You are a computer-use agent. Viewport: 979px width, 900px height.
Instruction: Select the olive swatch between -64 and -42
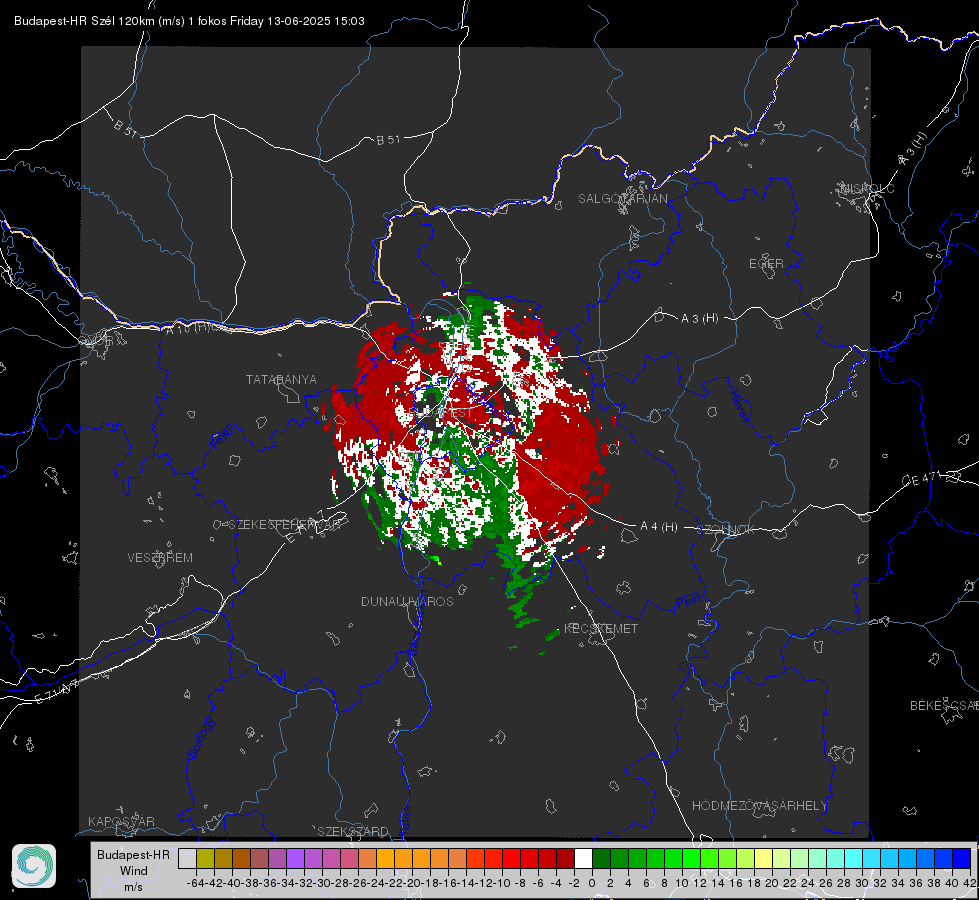[205, 858]
